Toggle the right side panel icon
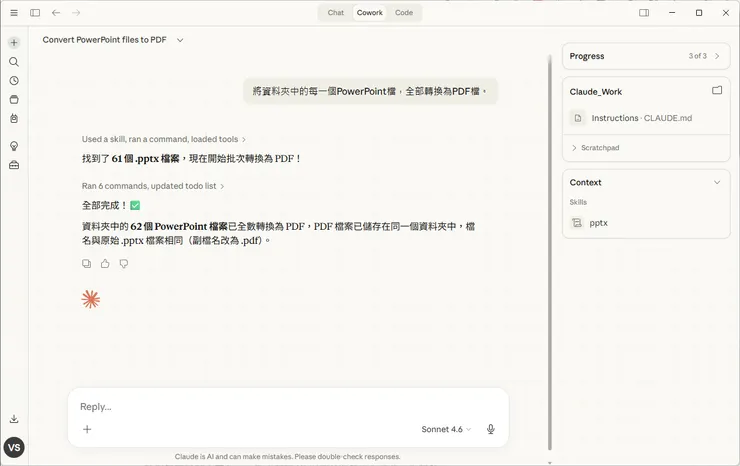 (644, 13)
